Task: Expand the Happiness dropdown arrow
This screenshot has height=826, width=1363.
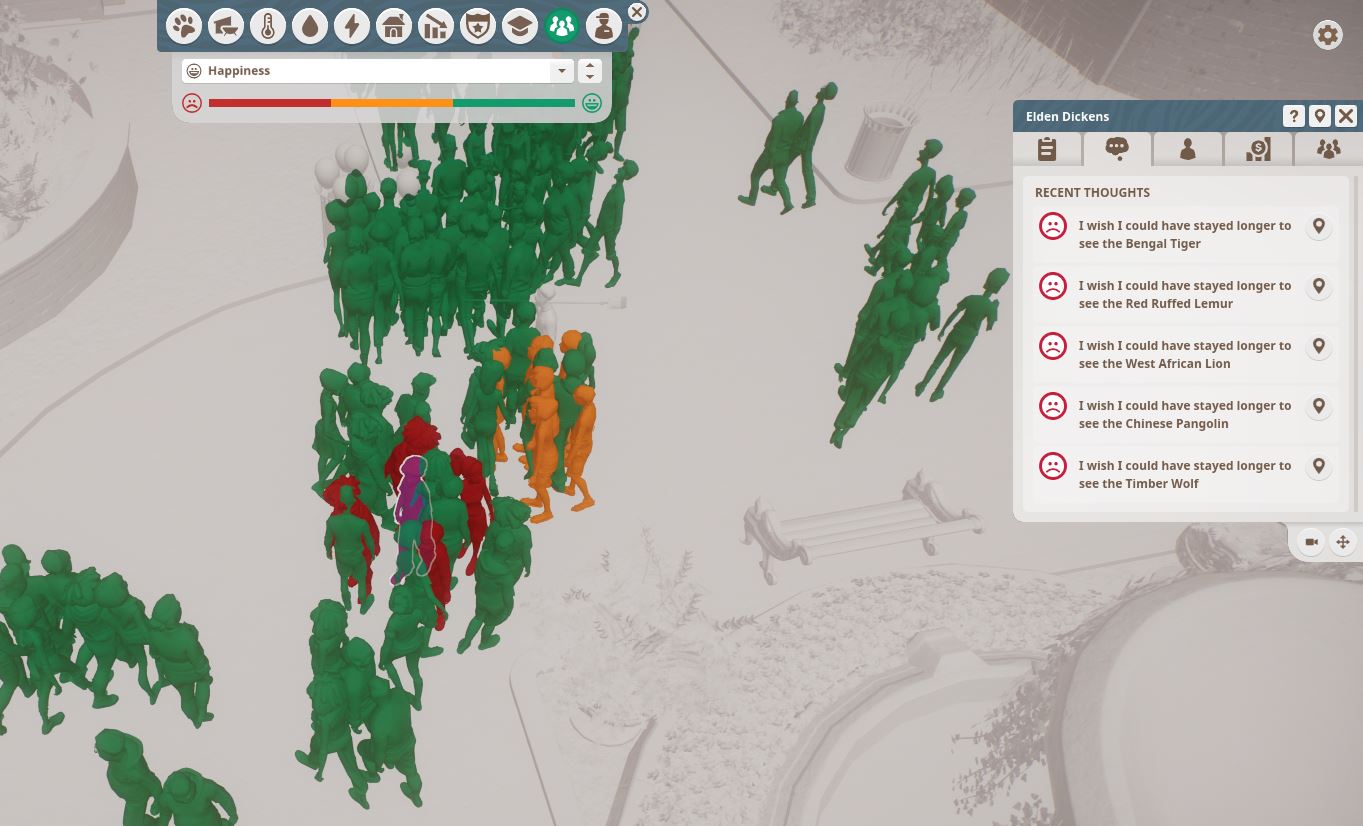Action: tap(562, 71)
